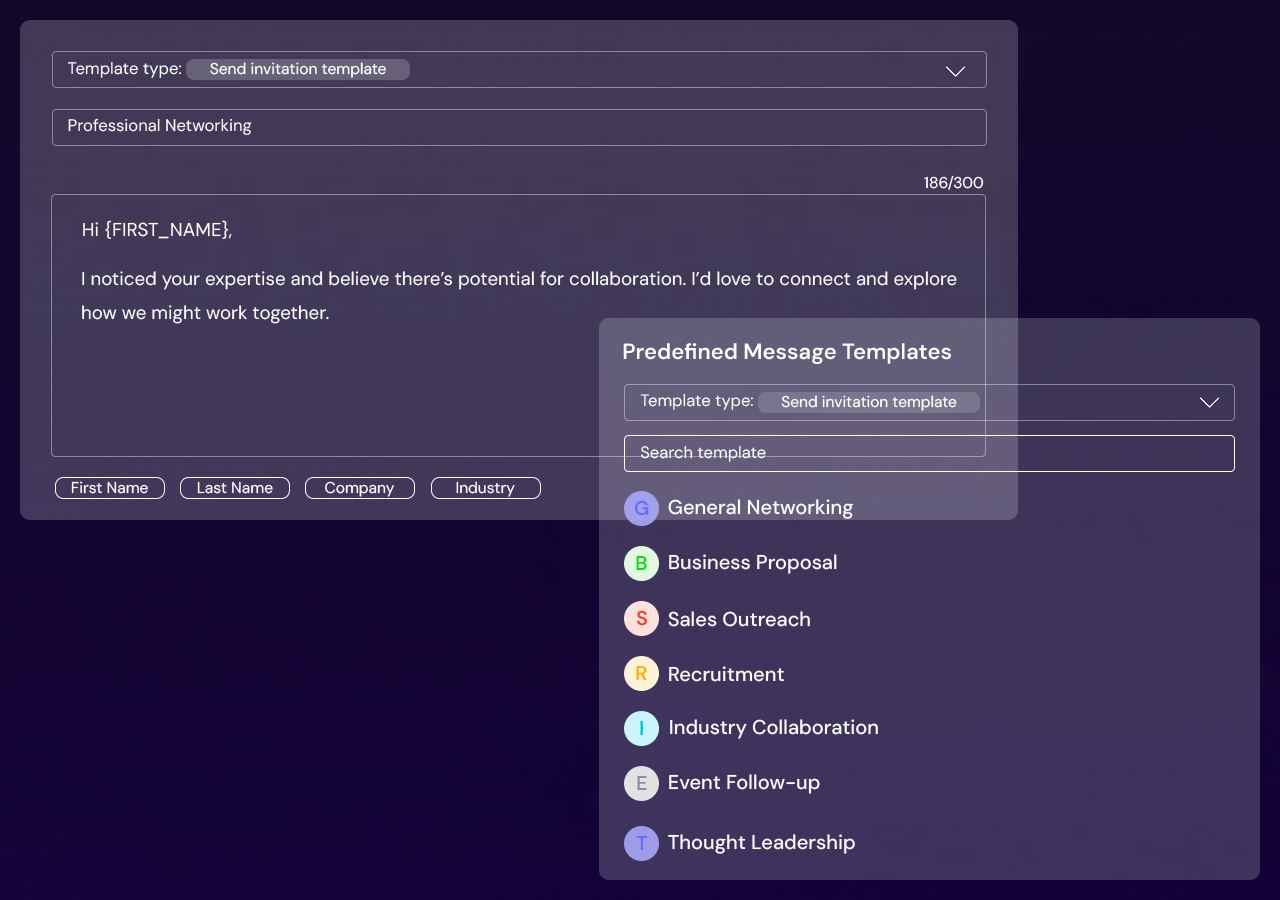
Task: Click the purple G icon for General Networking
Action: pos(641,508)
